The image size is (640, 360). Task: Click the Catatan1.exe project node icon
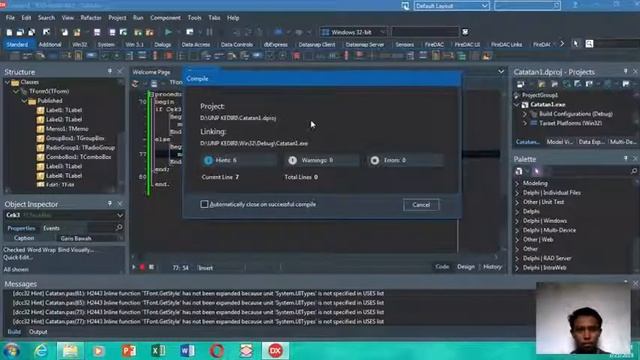tap(525, 105)
